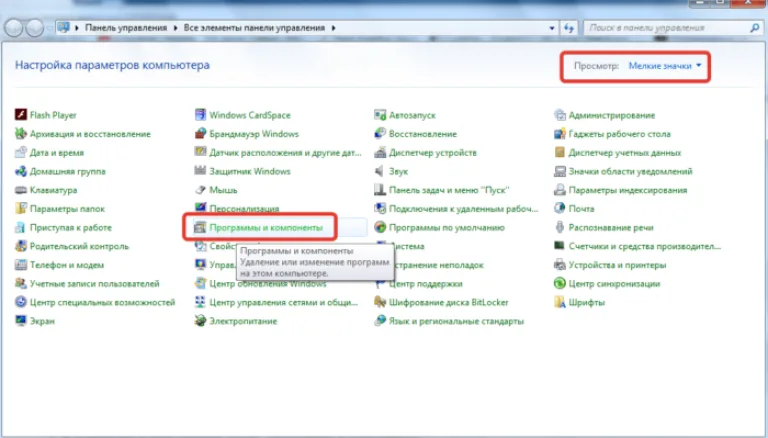768x438 pixels.
Task: Open the Брандмауэр Windows icon
Action: point(200,133)
